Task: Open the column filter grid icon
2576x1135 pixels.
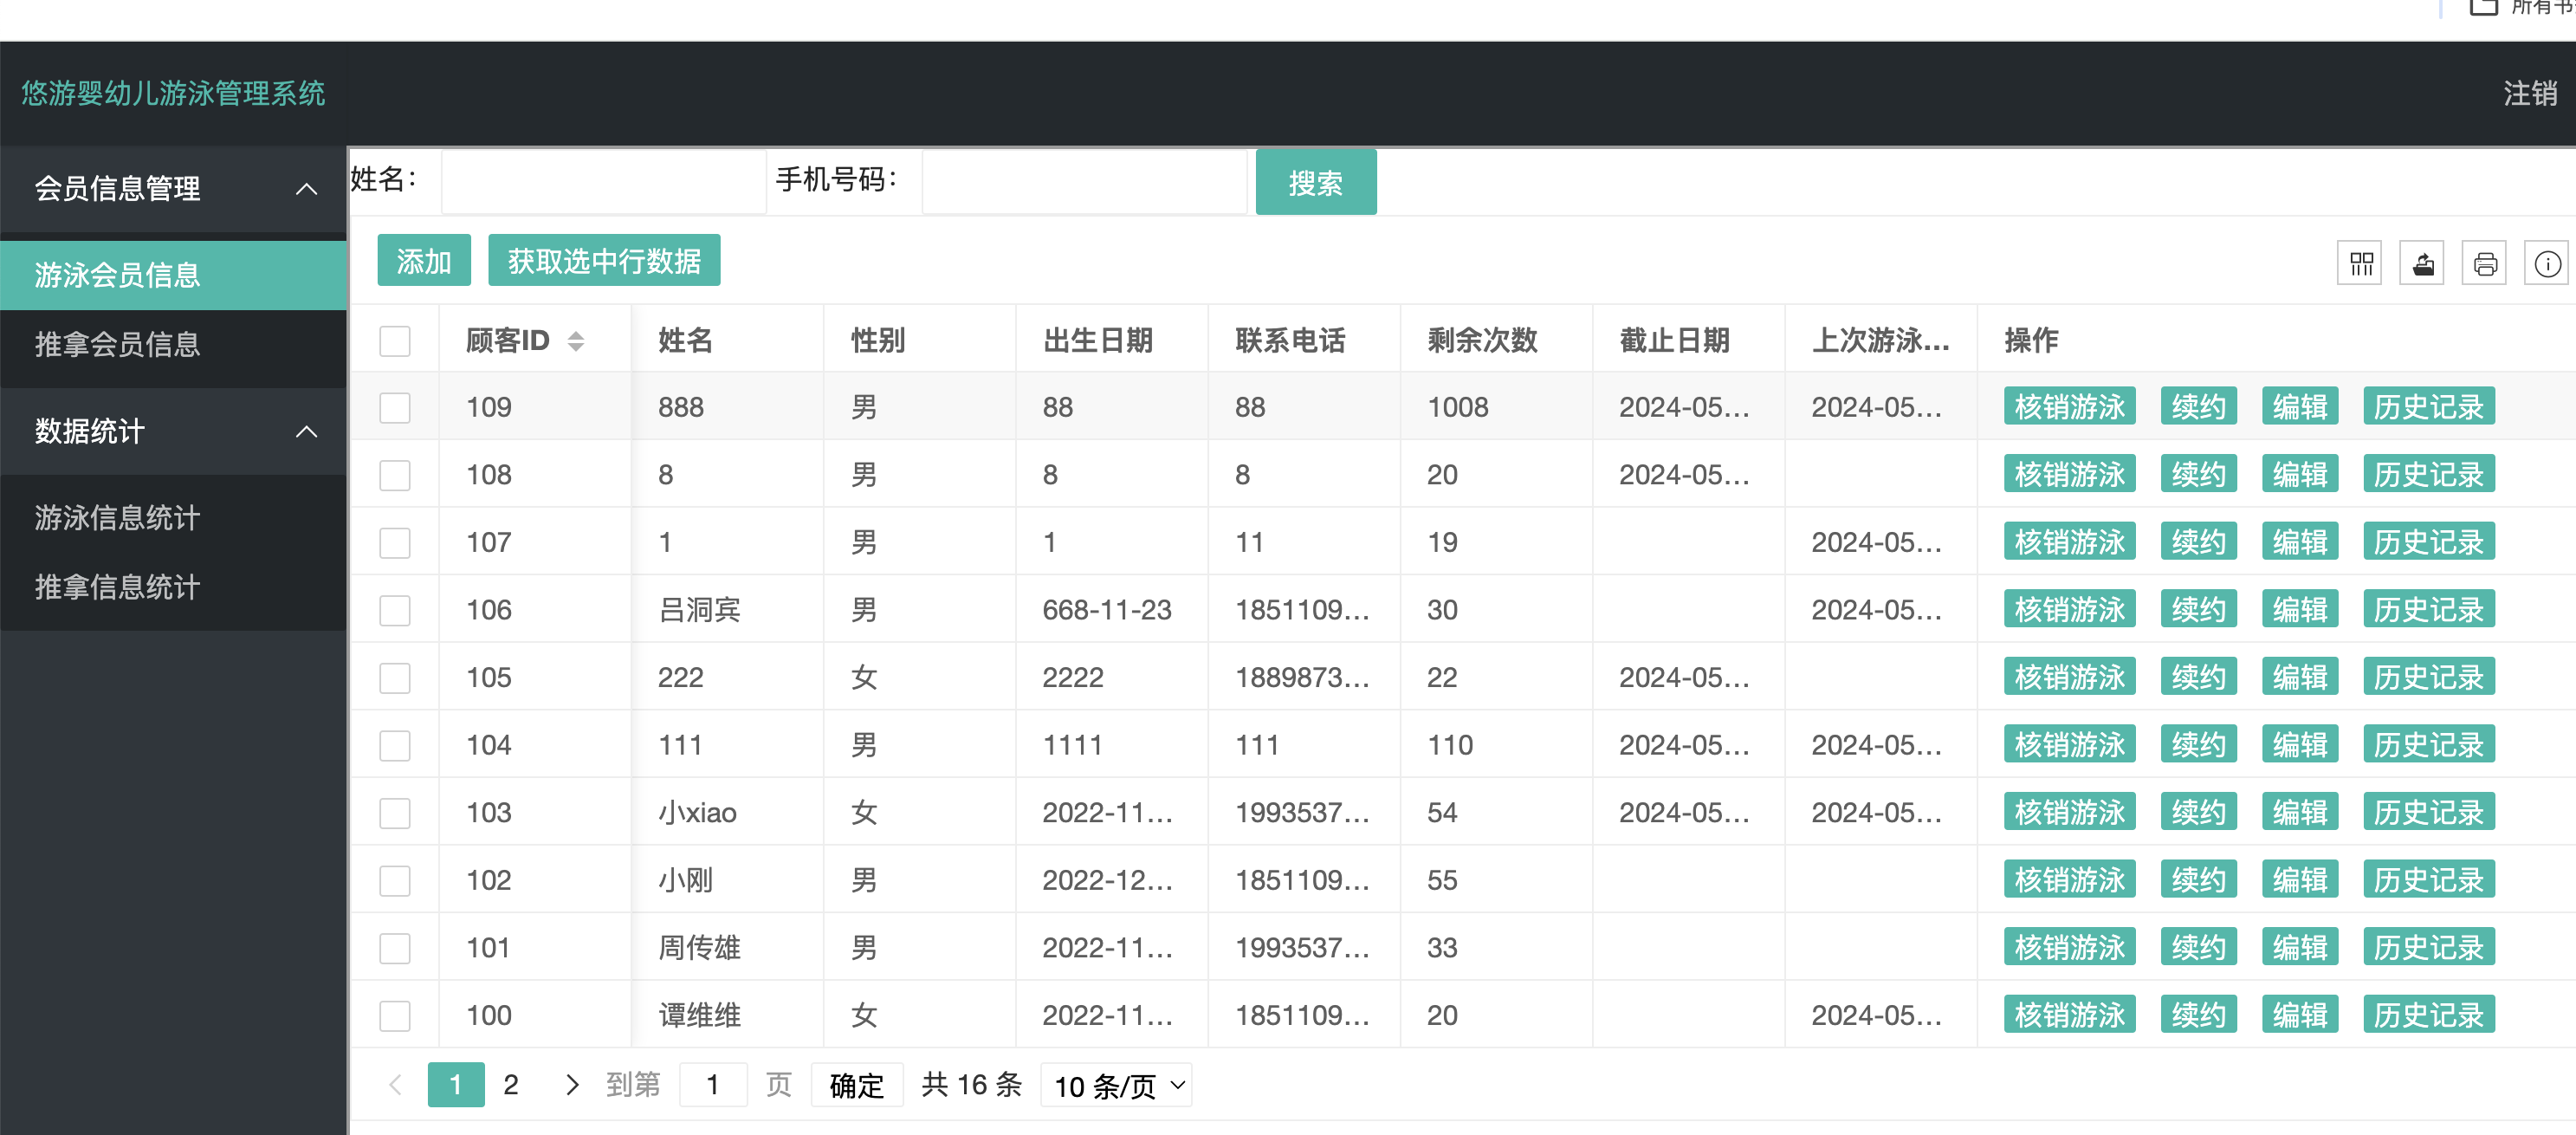Action: pyautogui.click(x=2360, y=264)
